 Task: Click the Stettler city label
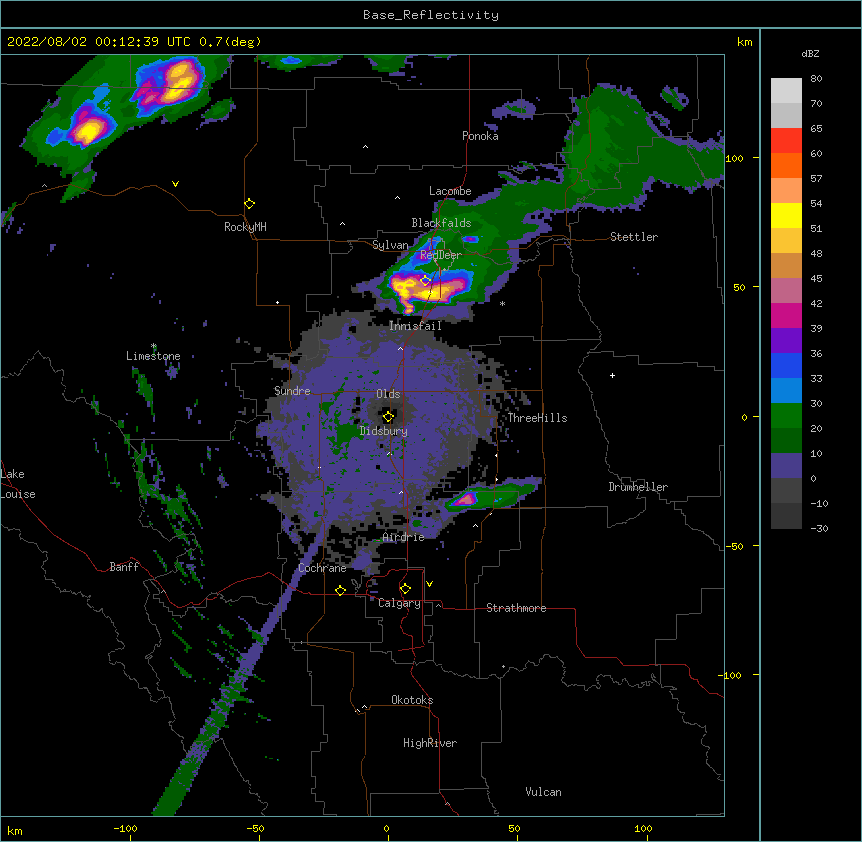coord(633,237)
